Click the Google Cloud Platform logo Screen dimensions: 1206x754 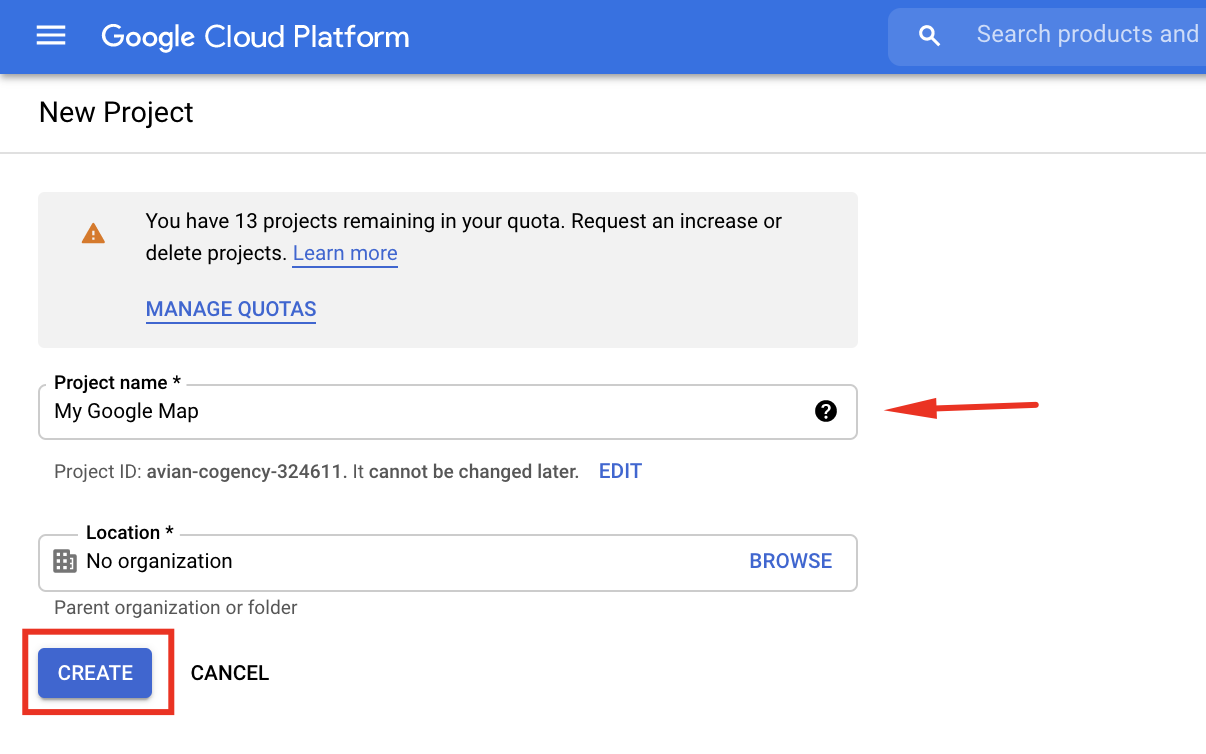click(x=255, y=37)
